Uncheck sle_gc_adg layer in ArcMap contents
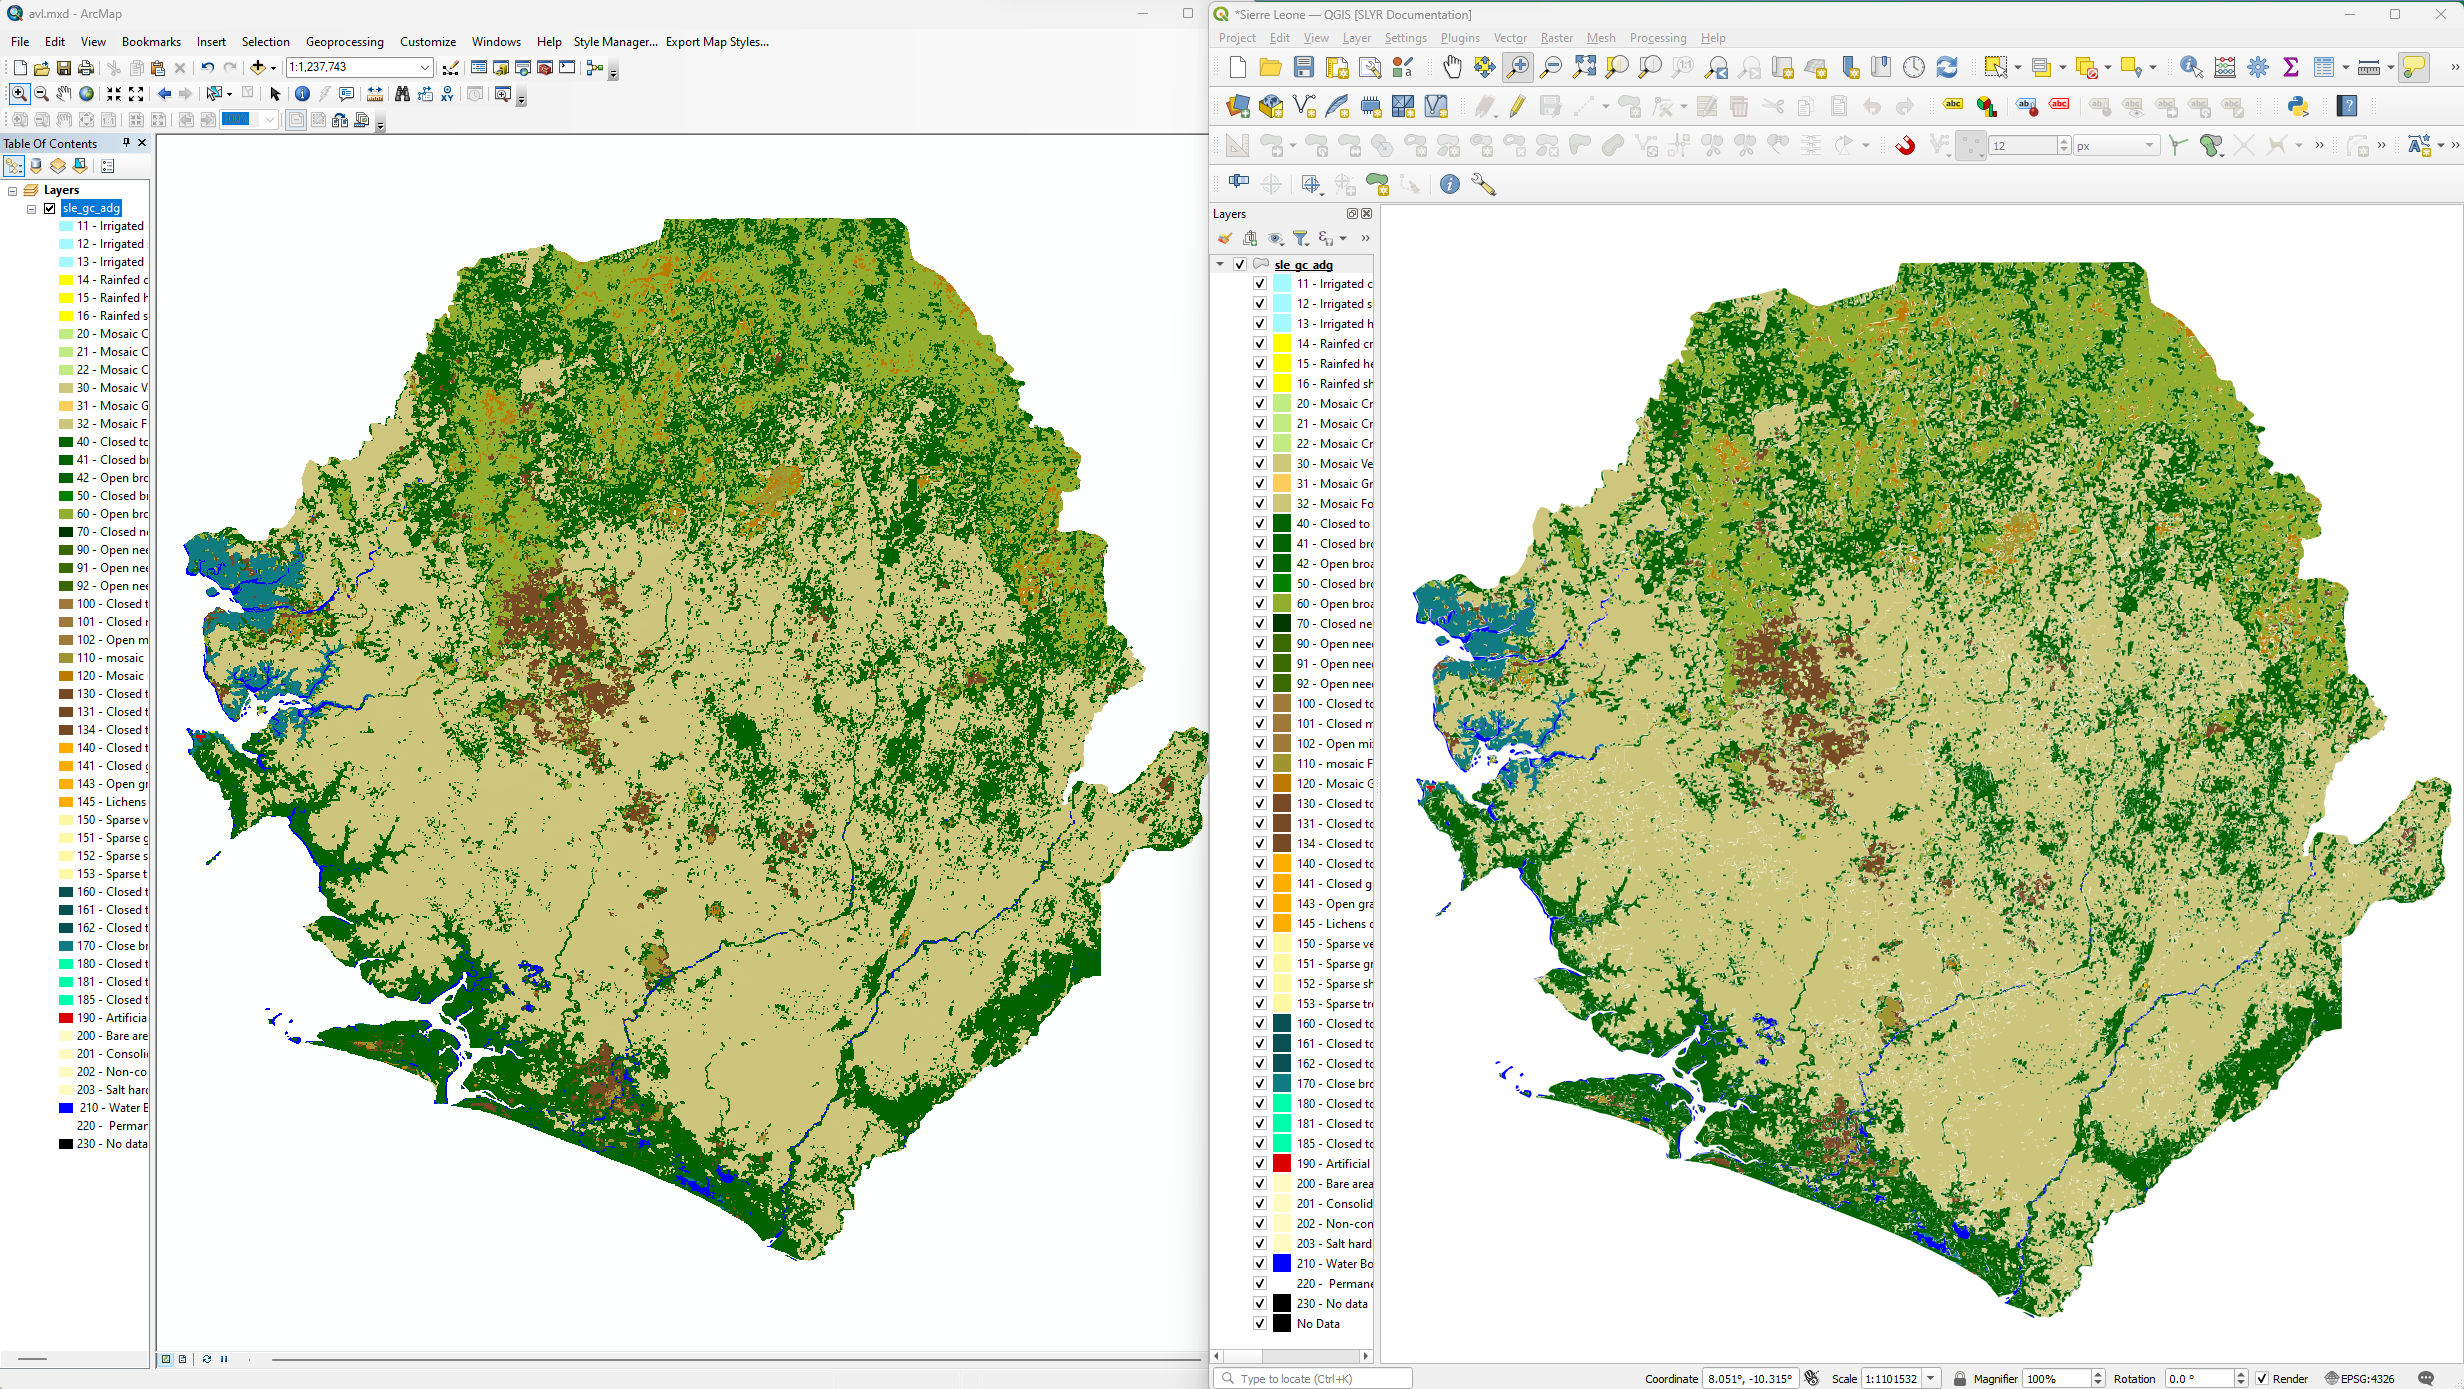 pos(49,208)
